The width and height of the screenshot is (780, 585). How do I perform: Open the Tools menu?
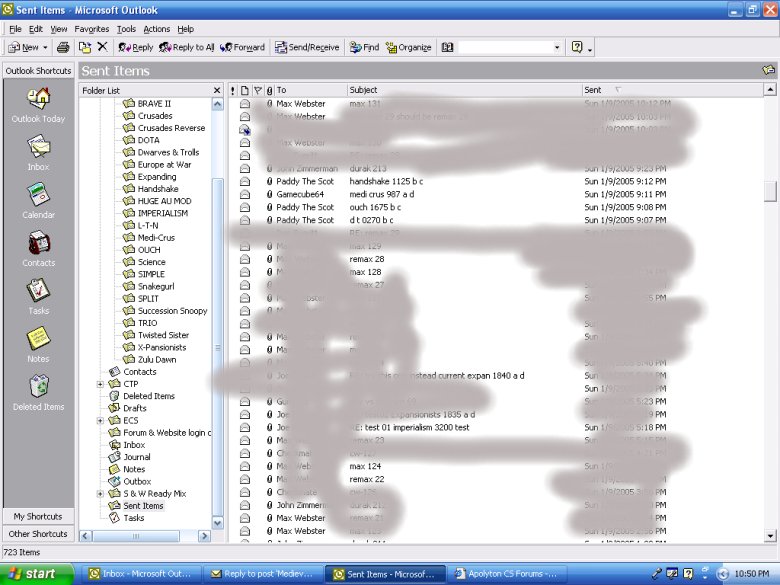pos(125,29)
